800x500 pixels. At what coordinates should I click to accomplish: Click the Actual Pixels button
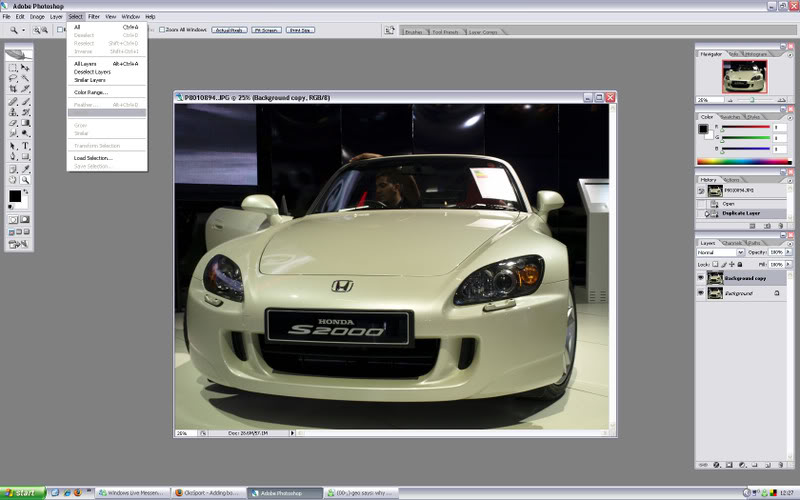click(x=228, y=30)
